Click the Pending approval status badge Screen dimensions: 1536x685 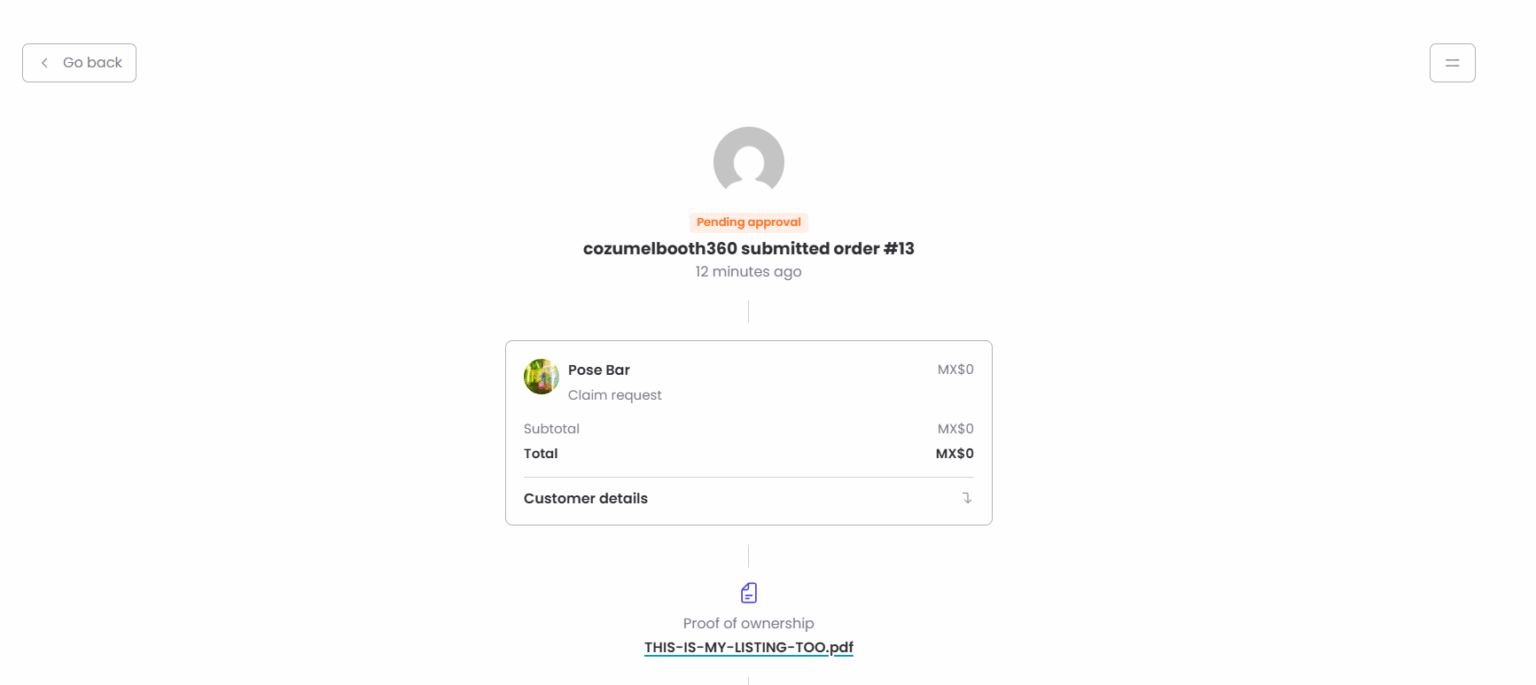coord(748,222)
